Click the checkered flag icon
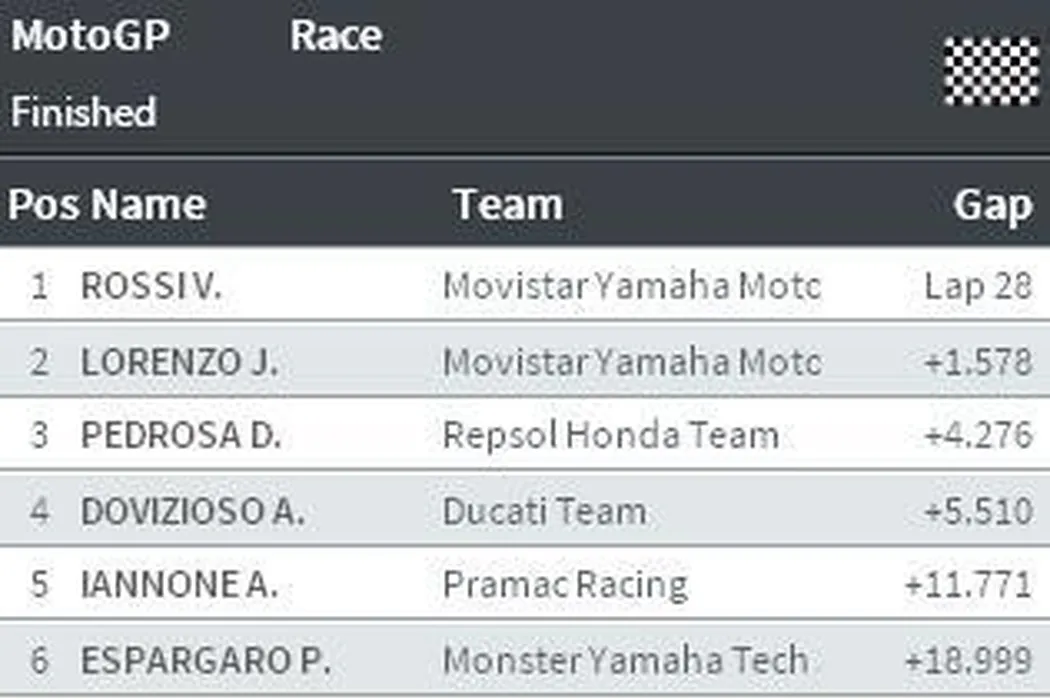The height and width of the screenshot is (700, 1050). point(991,70)
